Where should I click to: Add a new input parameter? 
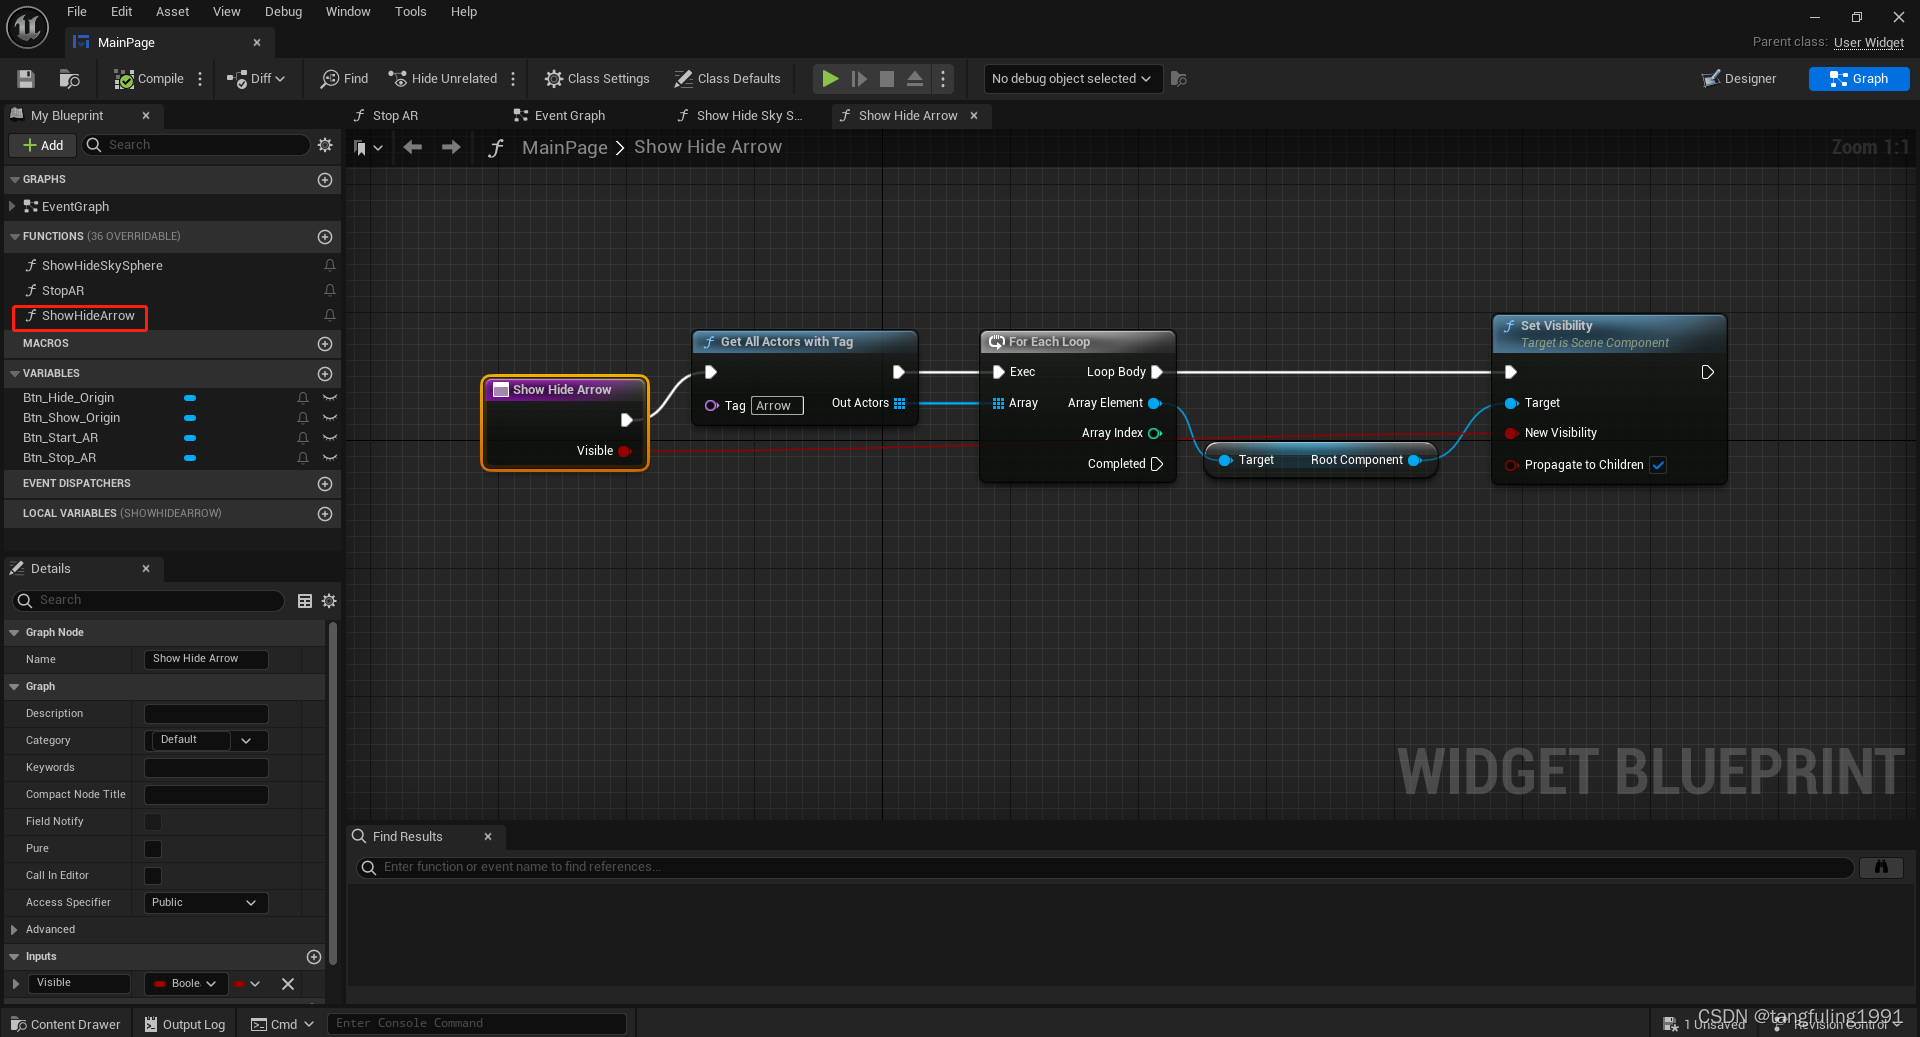[314, 957]
